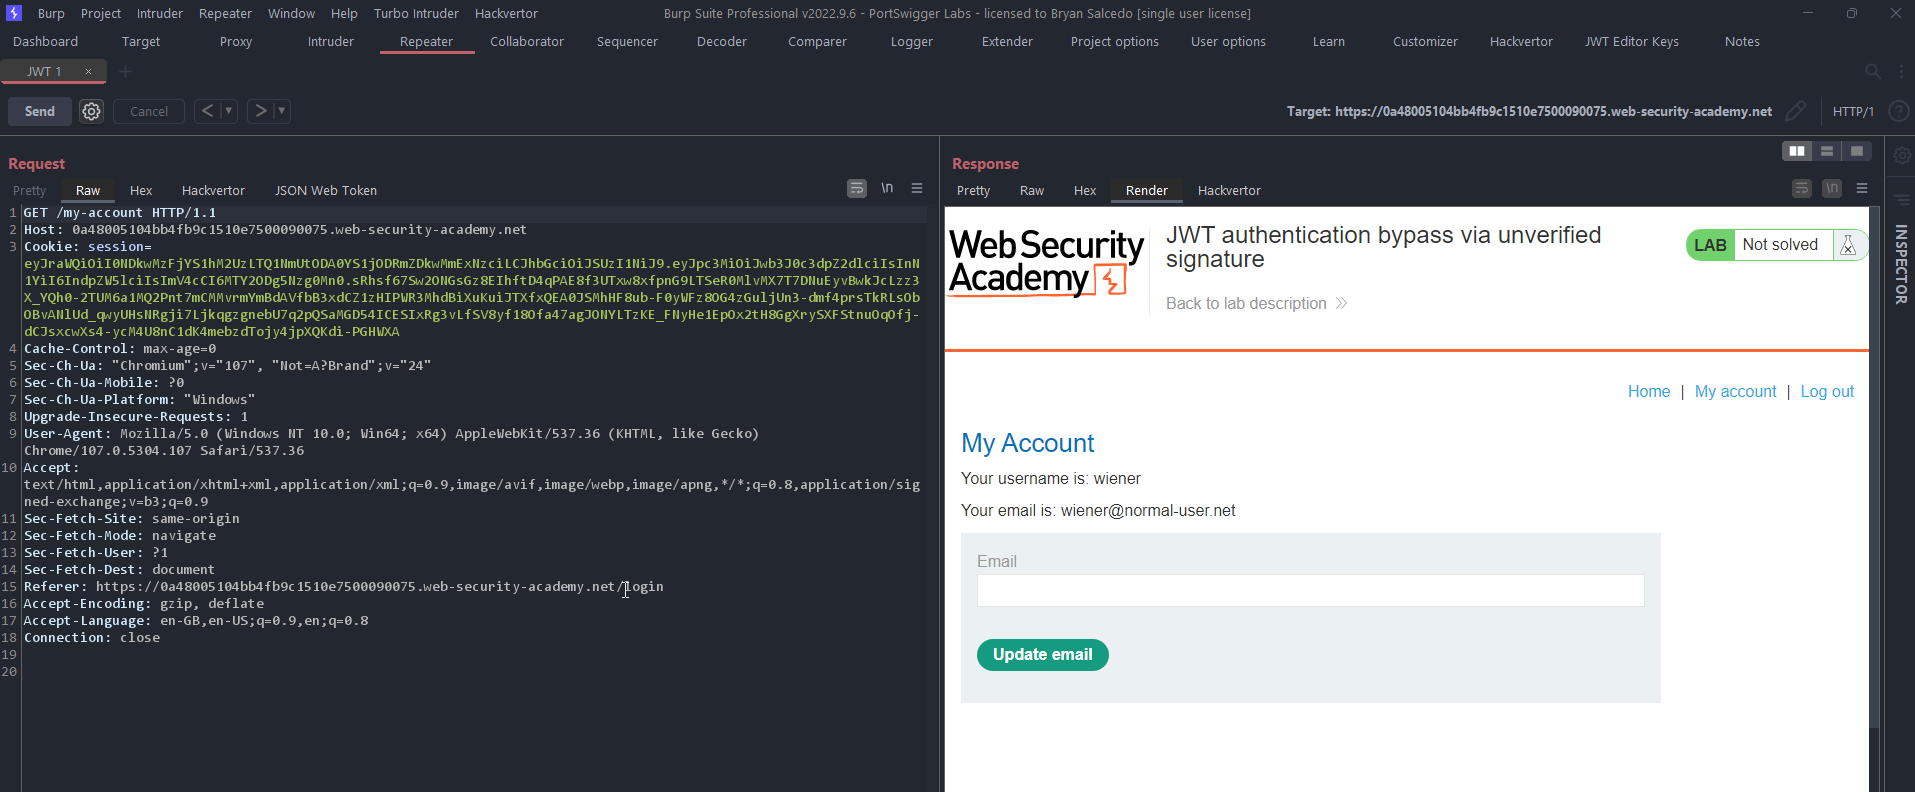The width and height of the screenshot is (1915, 792).
Task: Open Inspector settings gear icon
Action: 1902,156
